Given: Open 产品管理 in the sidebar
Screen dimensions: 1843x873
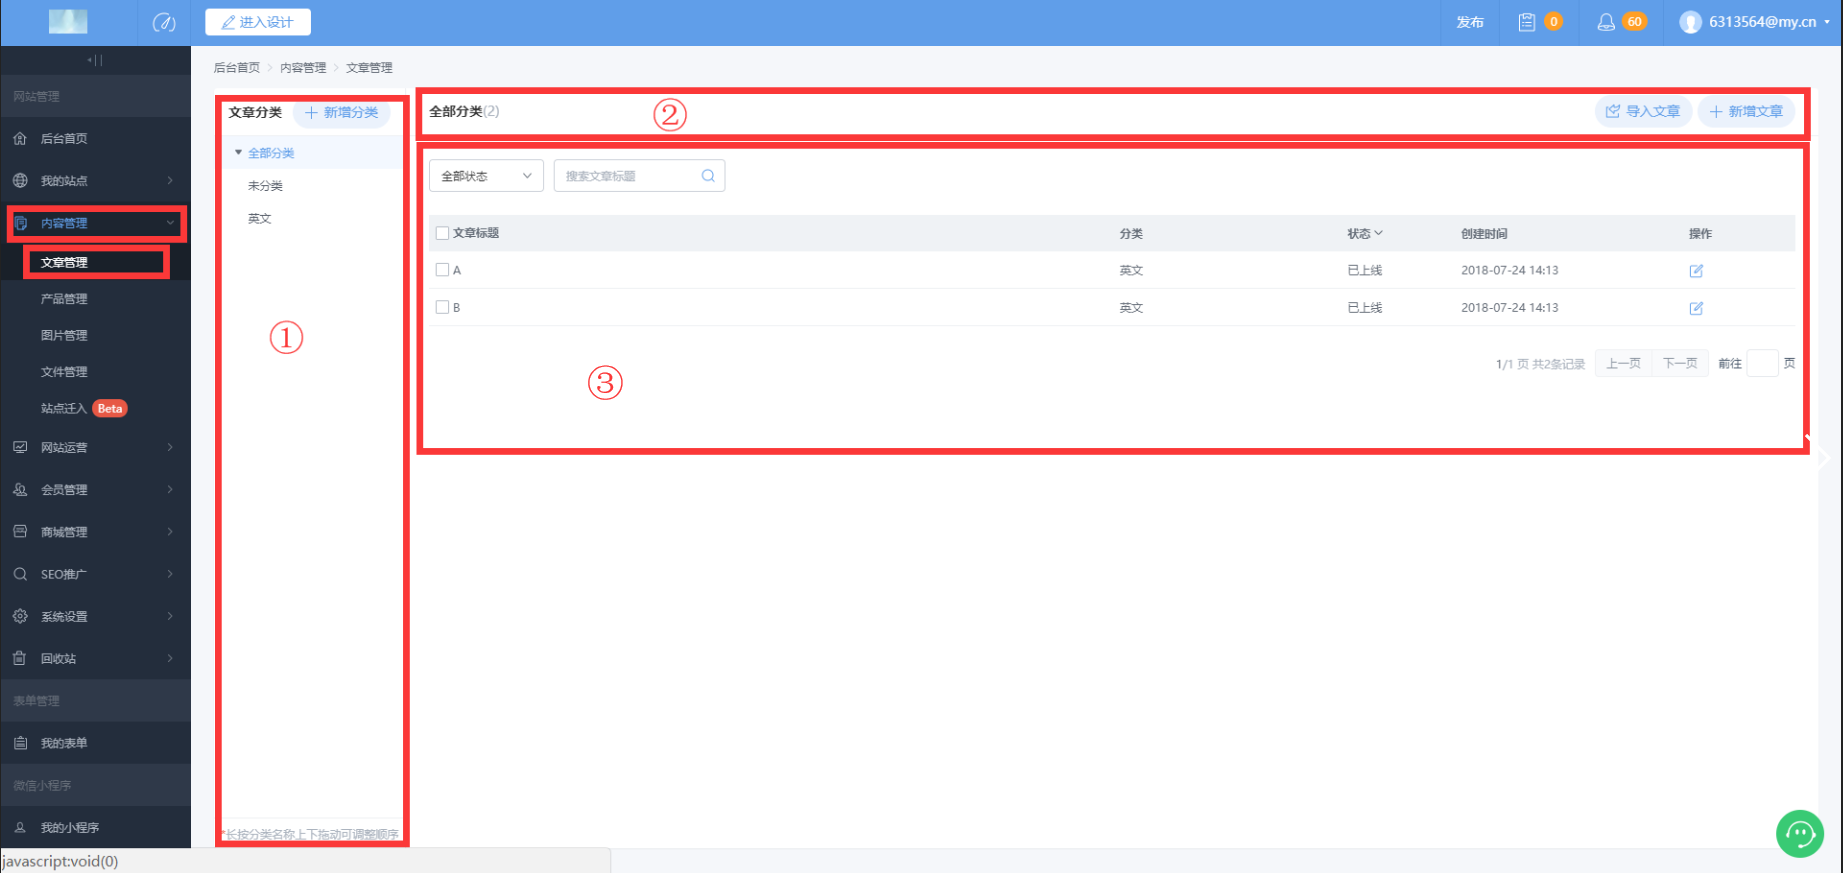Looking at the screenshot, I should (64, 299).
